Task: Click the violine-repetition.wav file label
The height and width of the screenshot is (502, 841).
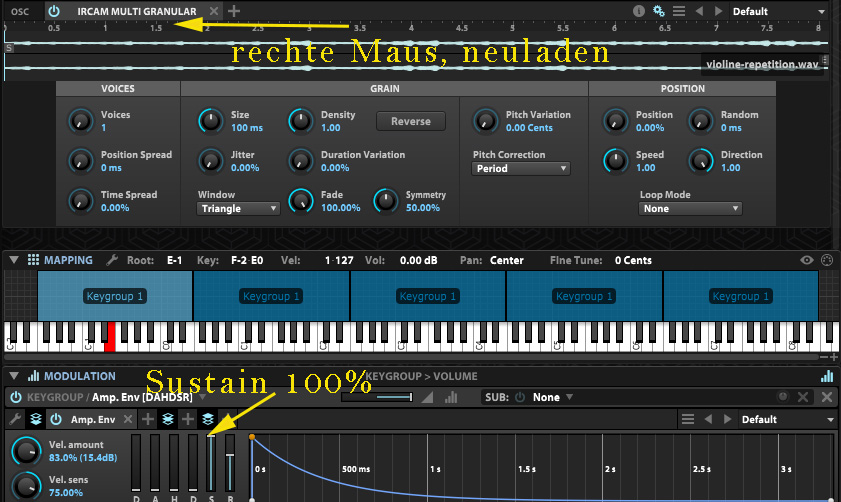Action: pos(762,64)
